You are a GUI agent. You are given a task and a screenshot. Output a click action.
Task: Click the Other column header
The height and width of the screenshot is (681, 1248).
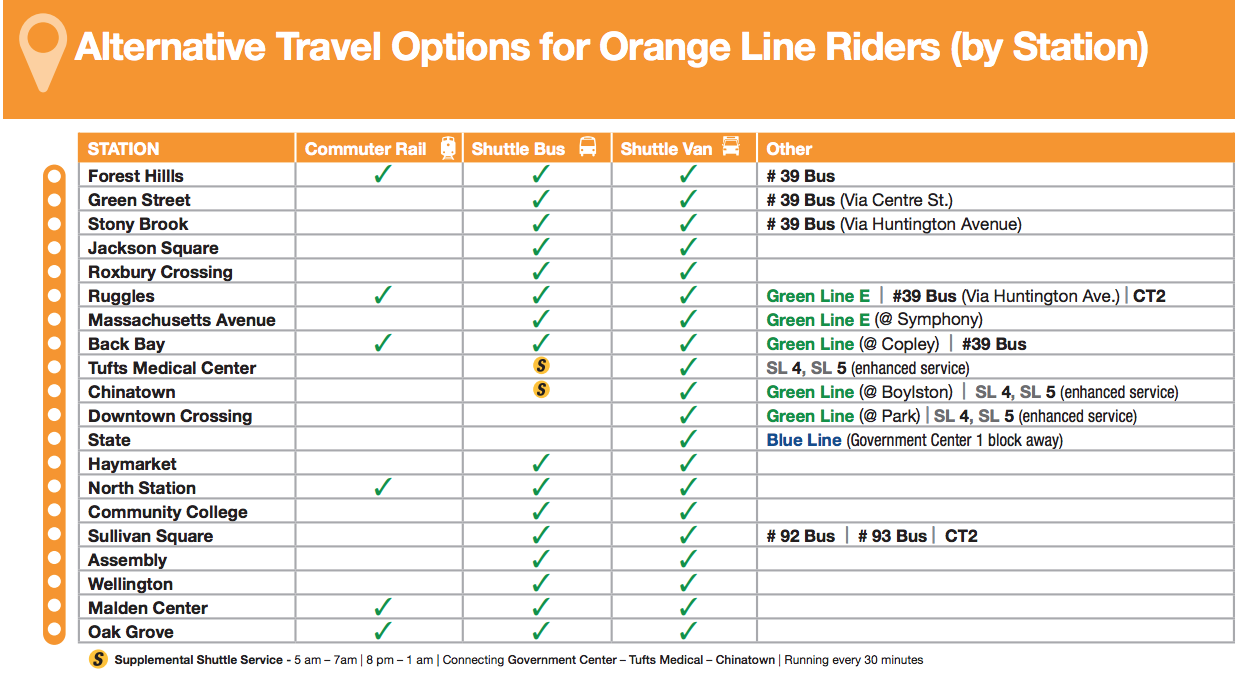tap(789, 149)
